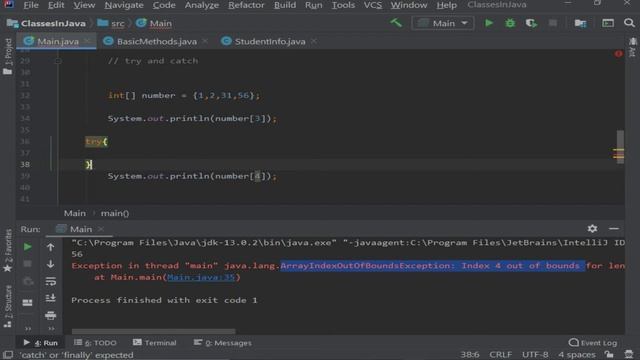Viewport: 640px width, 360px height.
Task: Click the Run panel stop icon
Action: pos(27,264)
